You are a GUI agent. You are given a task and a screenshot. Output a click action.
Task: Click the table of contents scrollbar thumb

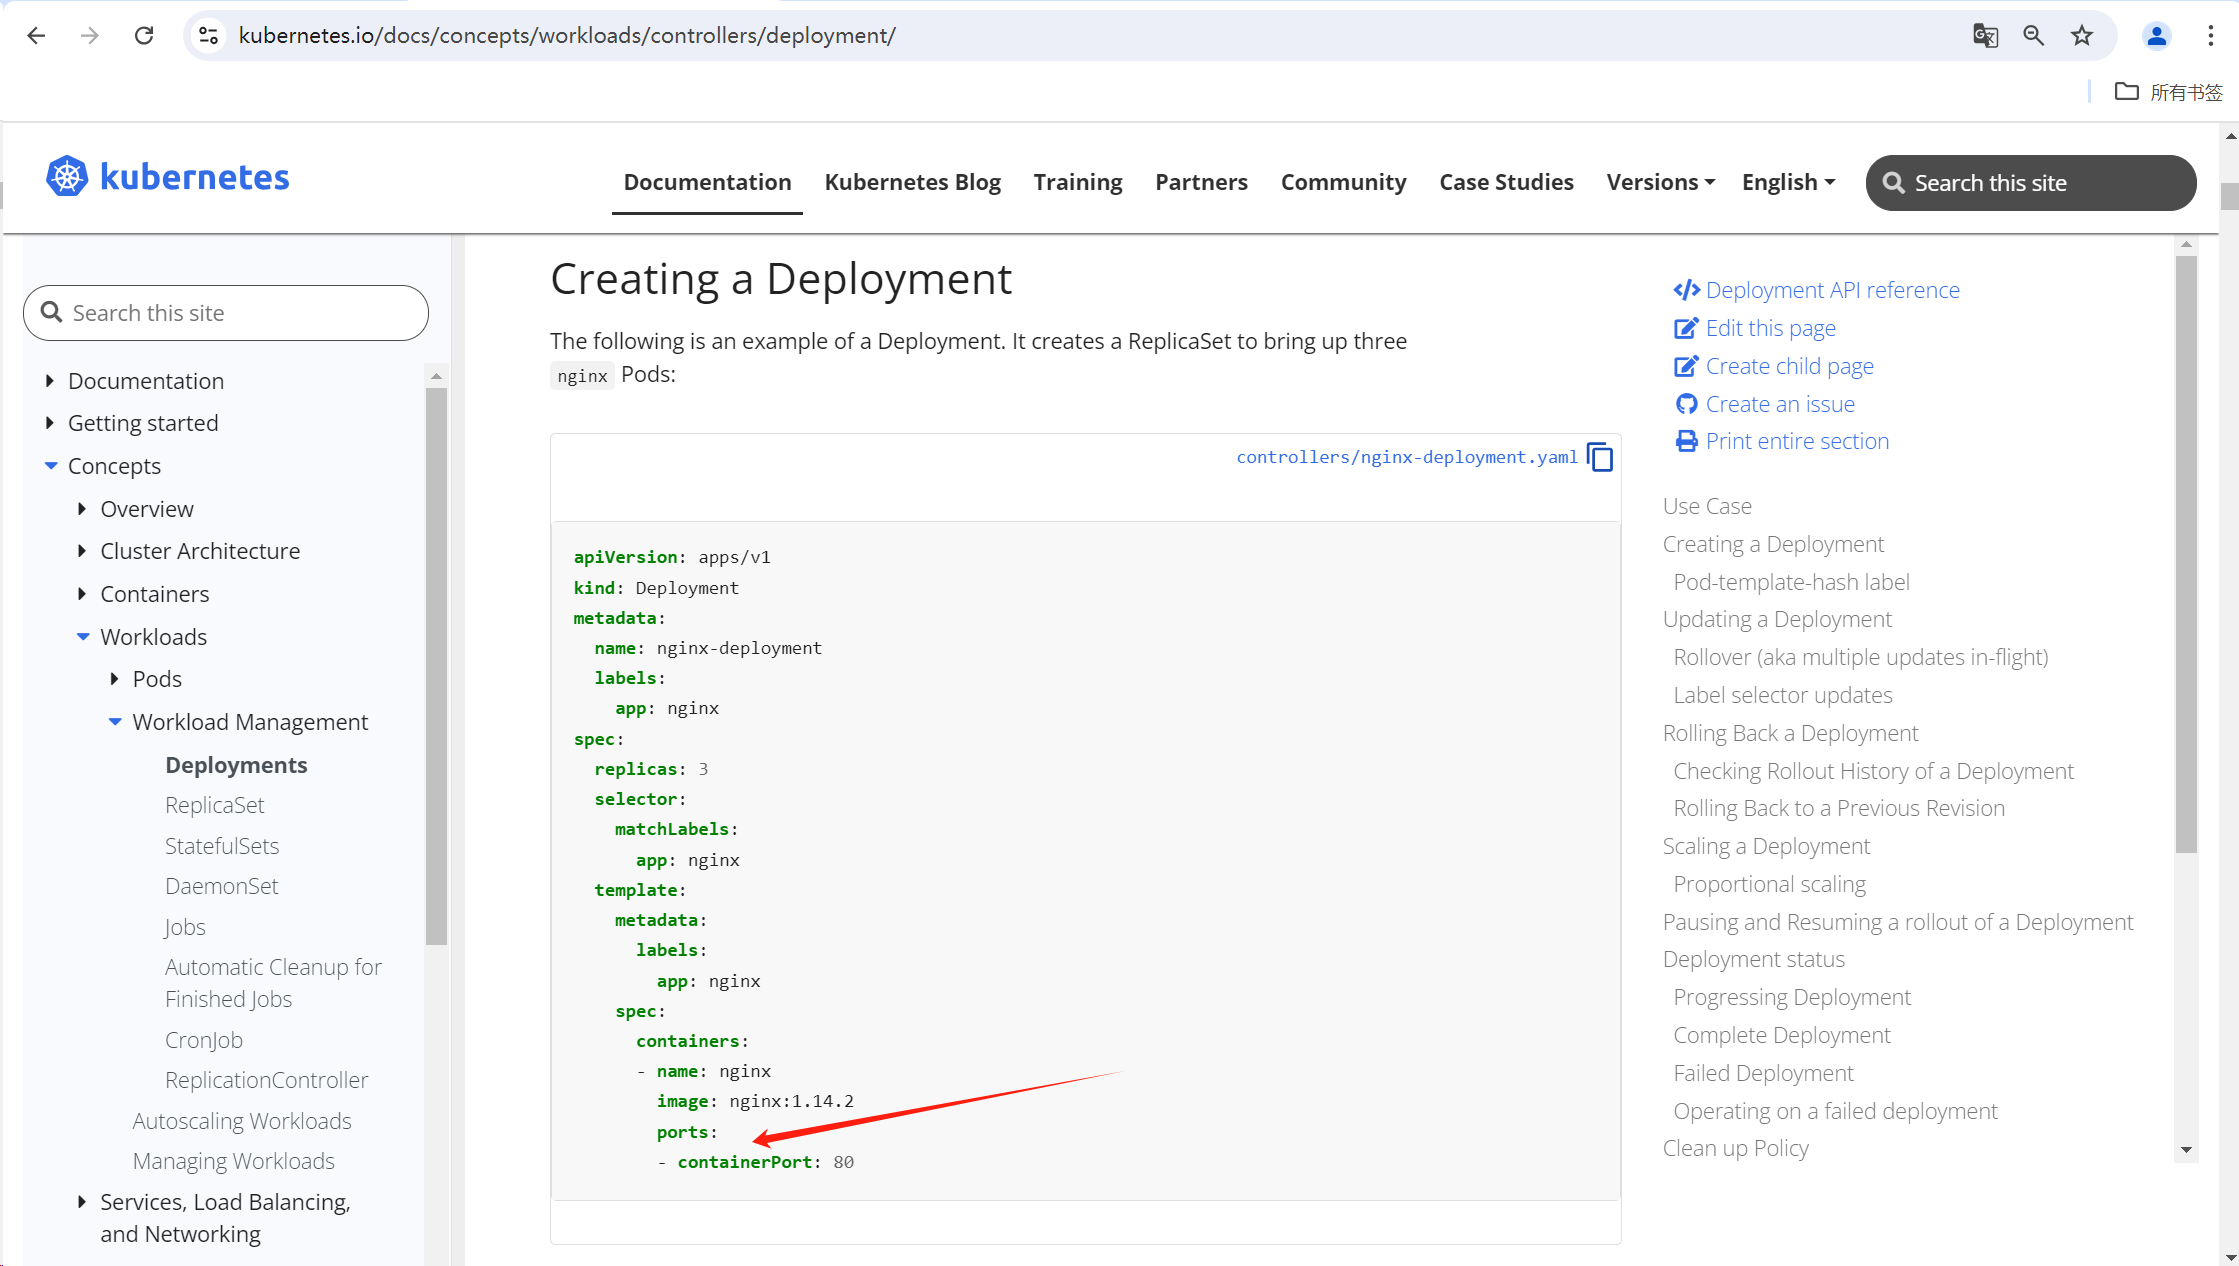2186,554
